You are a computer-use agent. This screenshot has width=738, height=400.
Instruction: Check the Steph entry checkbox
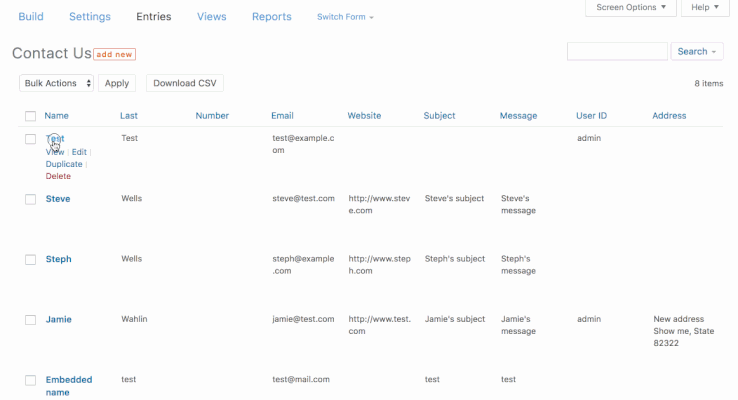[31, 259]
